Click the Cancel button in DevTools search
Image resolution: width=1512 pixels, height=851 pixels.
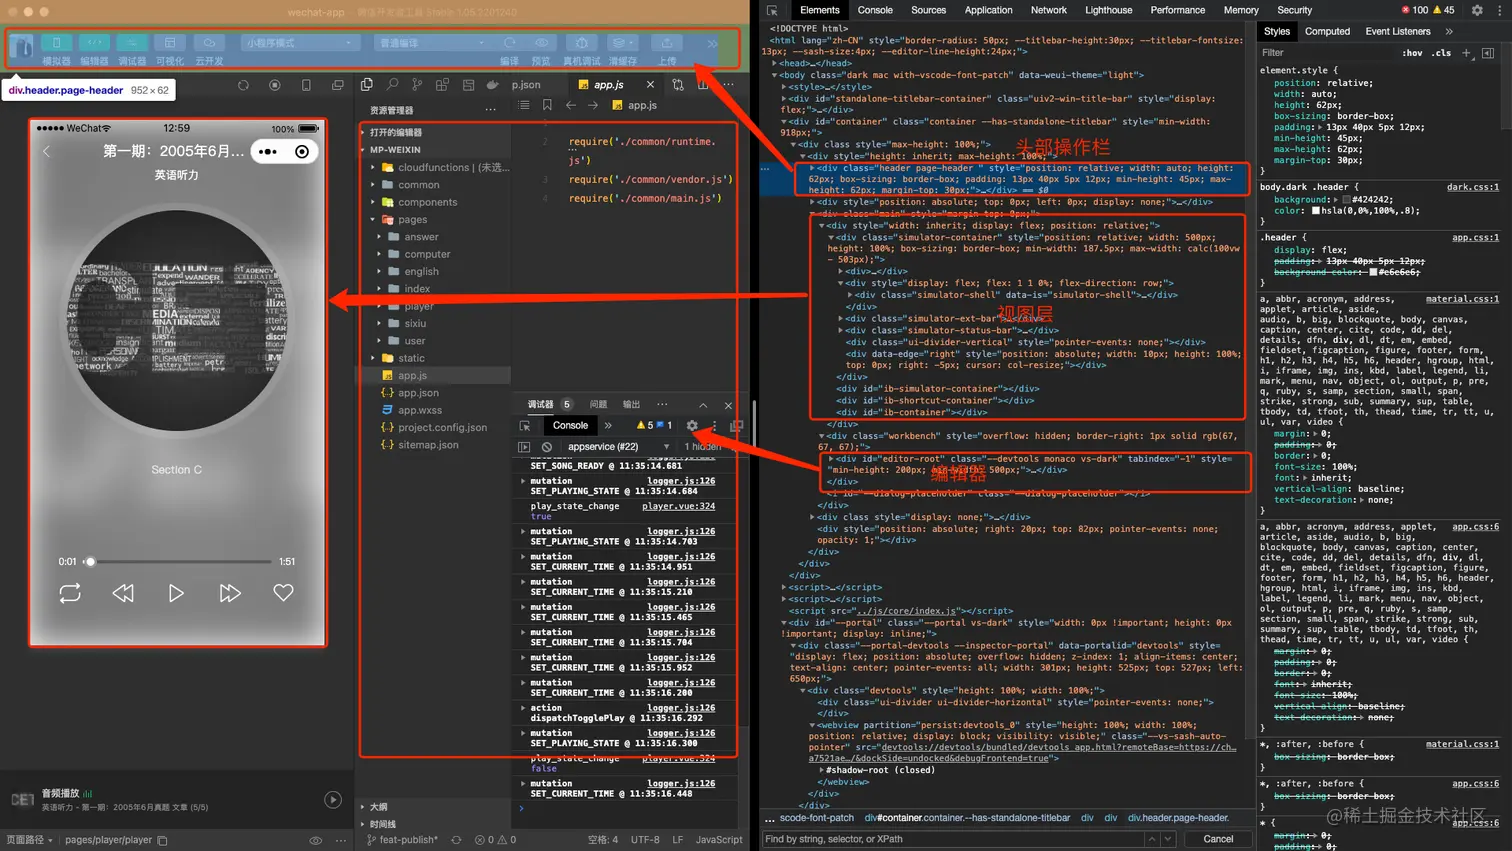pos(1218,839)
